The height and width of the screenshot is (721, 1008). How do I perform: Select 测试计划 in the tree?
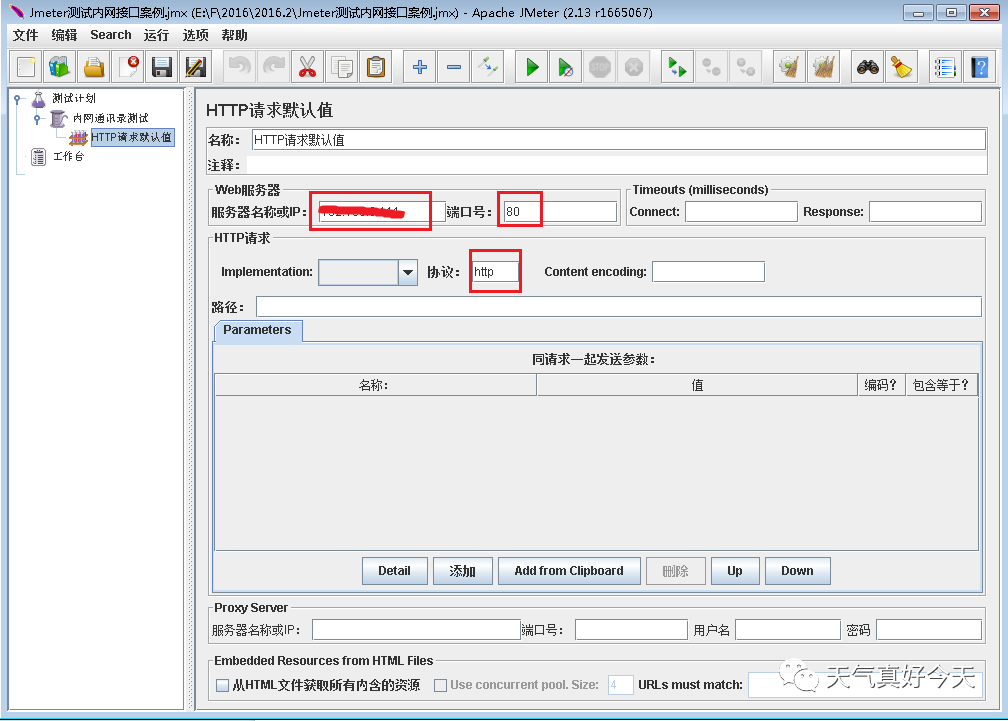[74, 98]
